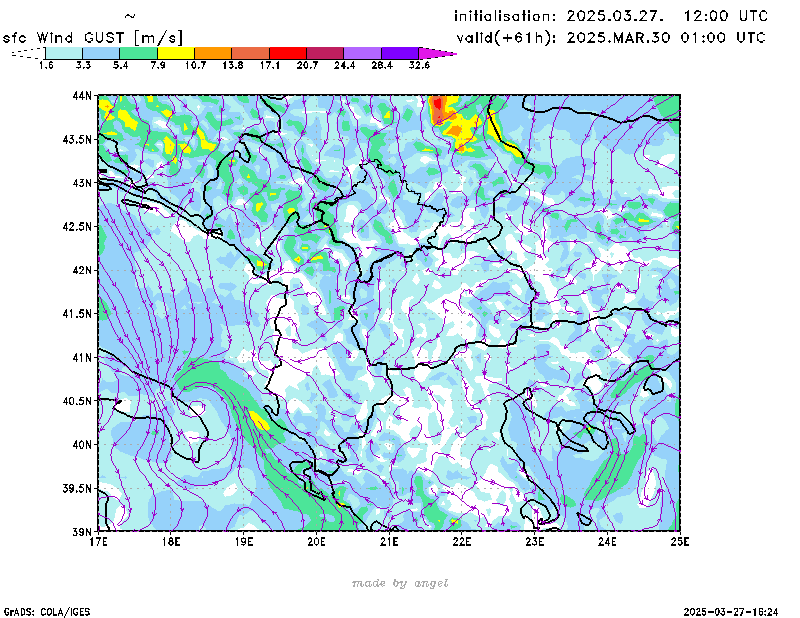Click the "made by angel" watermark

[x=400, y=583]
